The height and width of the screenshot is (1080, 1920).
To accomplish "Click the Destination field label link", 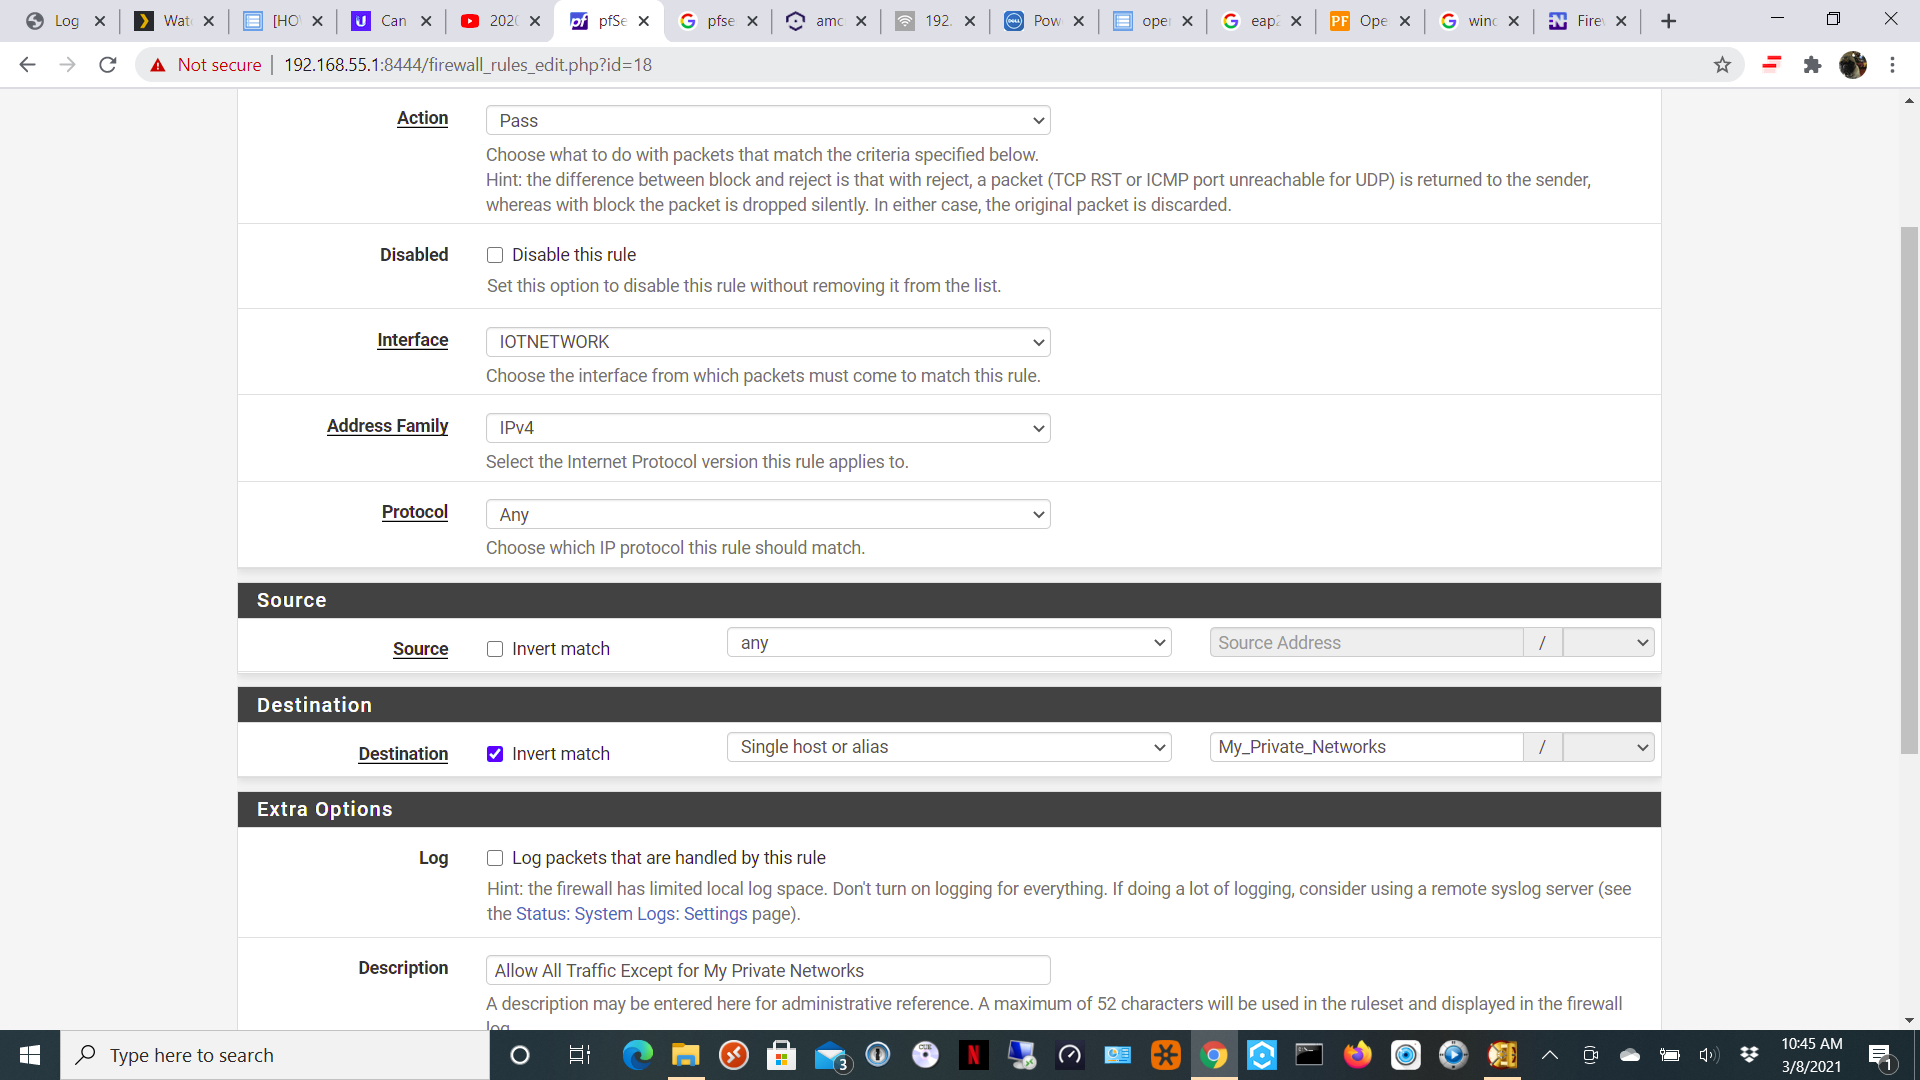I will pos(403,754).
